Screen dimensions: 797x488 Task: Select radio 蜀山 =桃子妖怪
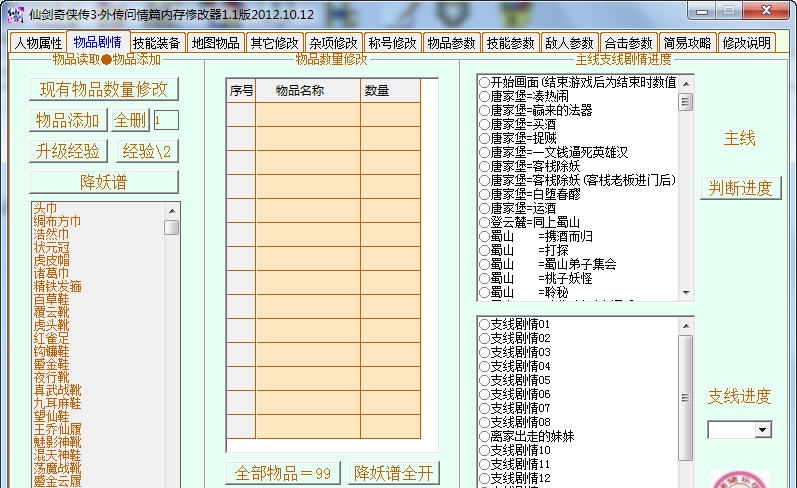click(x=484, y=278)
